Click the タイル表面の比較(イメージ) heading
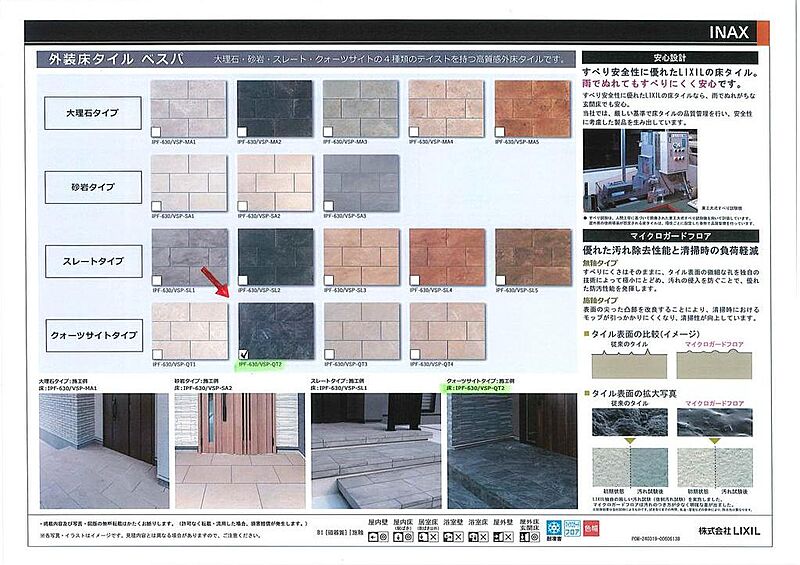The width and height of the screenshot is (800, 565). pyautogui.click(x=645, y=334)
